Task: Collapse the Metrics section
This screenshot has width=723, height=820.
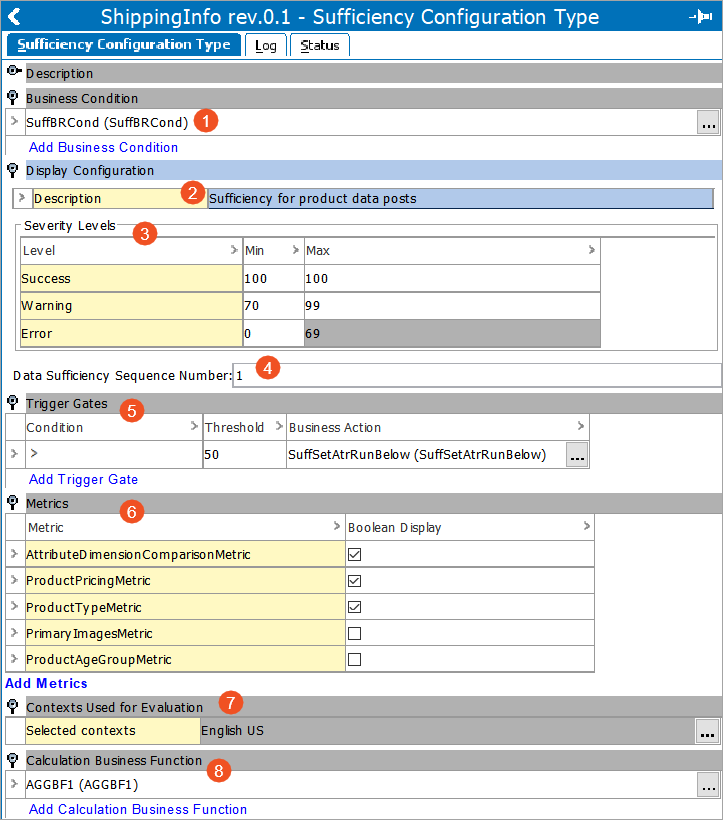Action: [x=13, y=502]
